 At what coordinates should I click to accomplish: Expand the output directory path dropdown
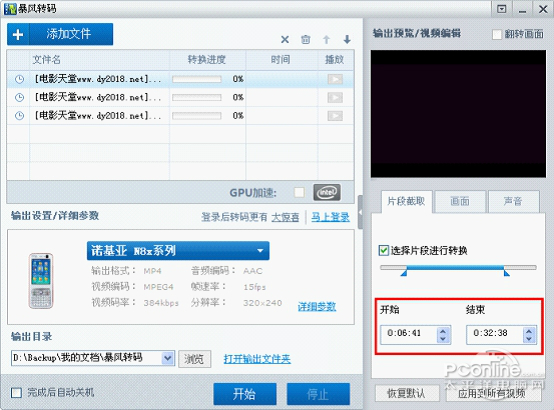pyautogui.click(x=168, y=358)
